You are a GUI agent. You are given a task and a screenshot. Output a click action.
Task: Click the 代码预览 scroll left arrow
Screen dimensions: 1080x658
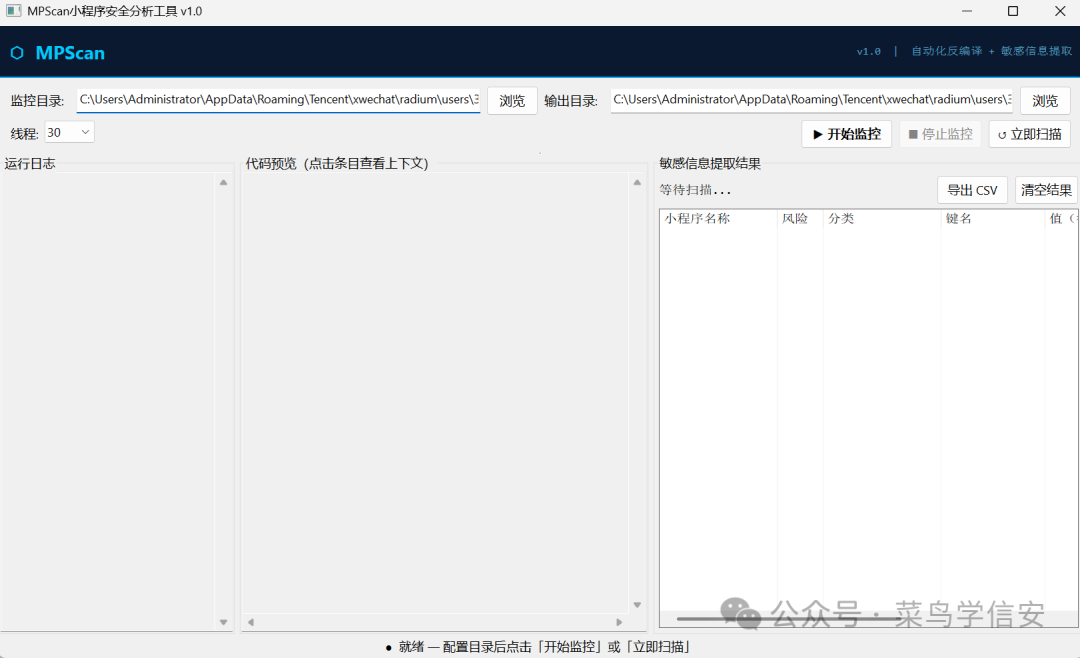(251, 622)
